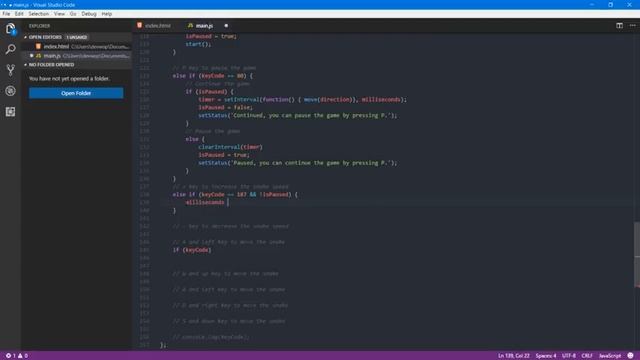Click the Open Folder button
The image size is (640, 360).
pyautogui.click(x=76, y=93)
